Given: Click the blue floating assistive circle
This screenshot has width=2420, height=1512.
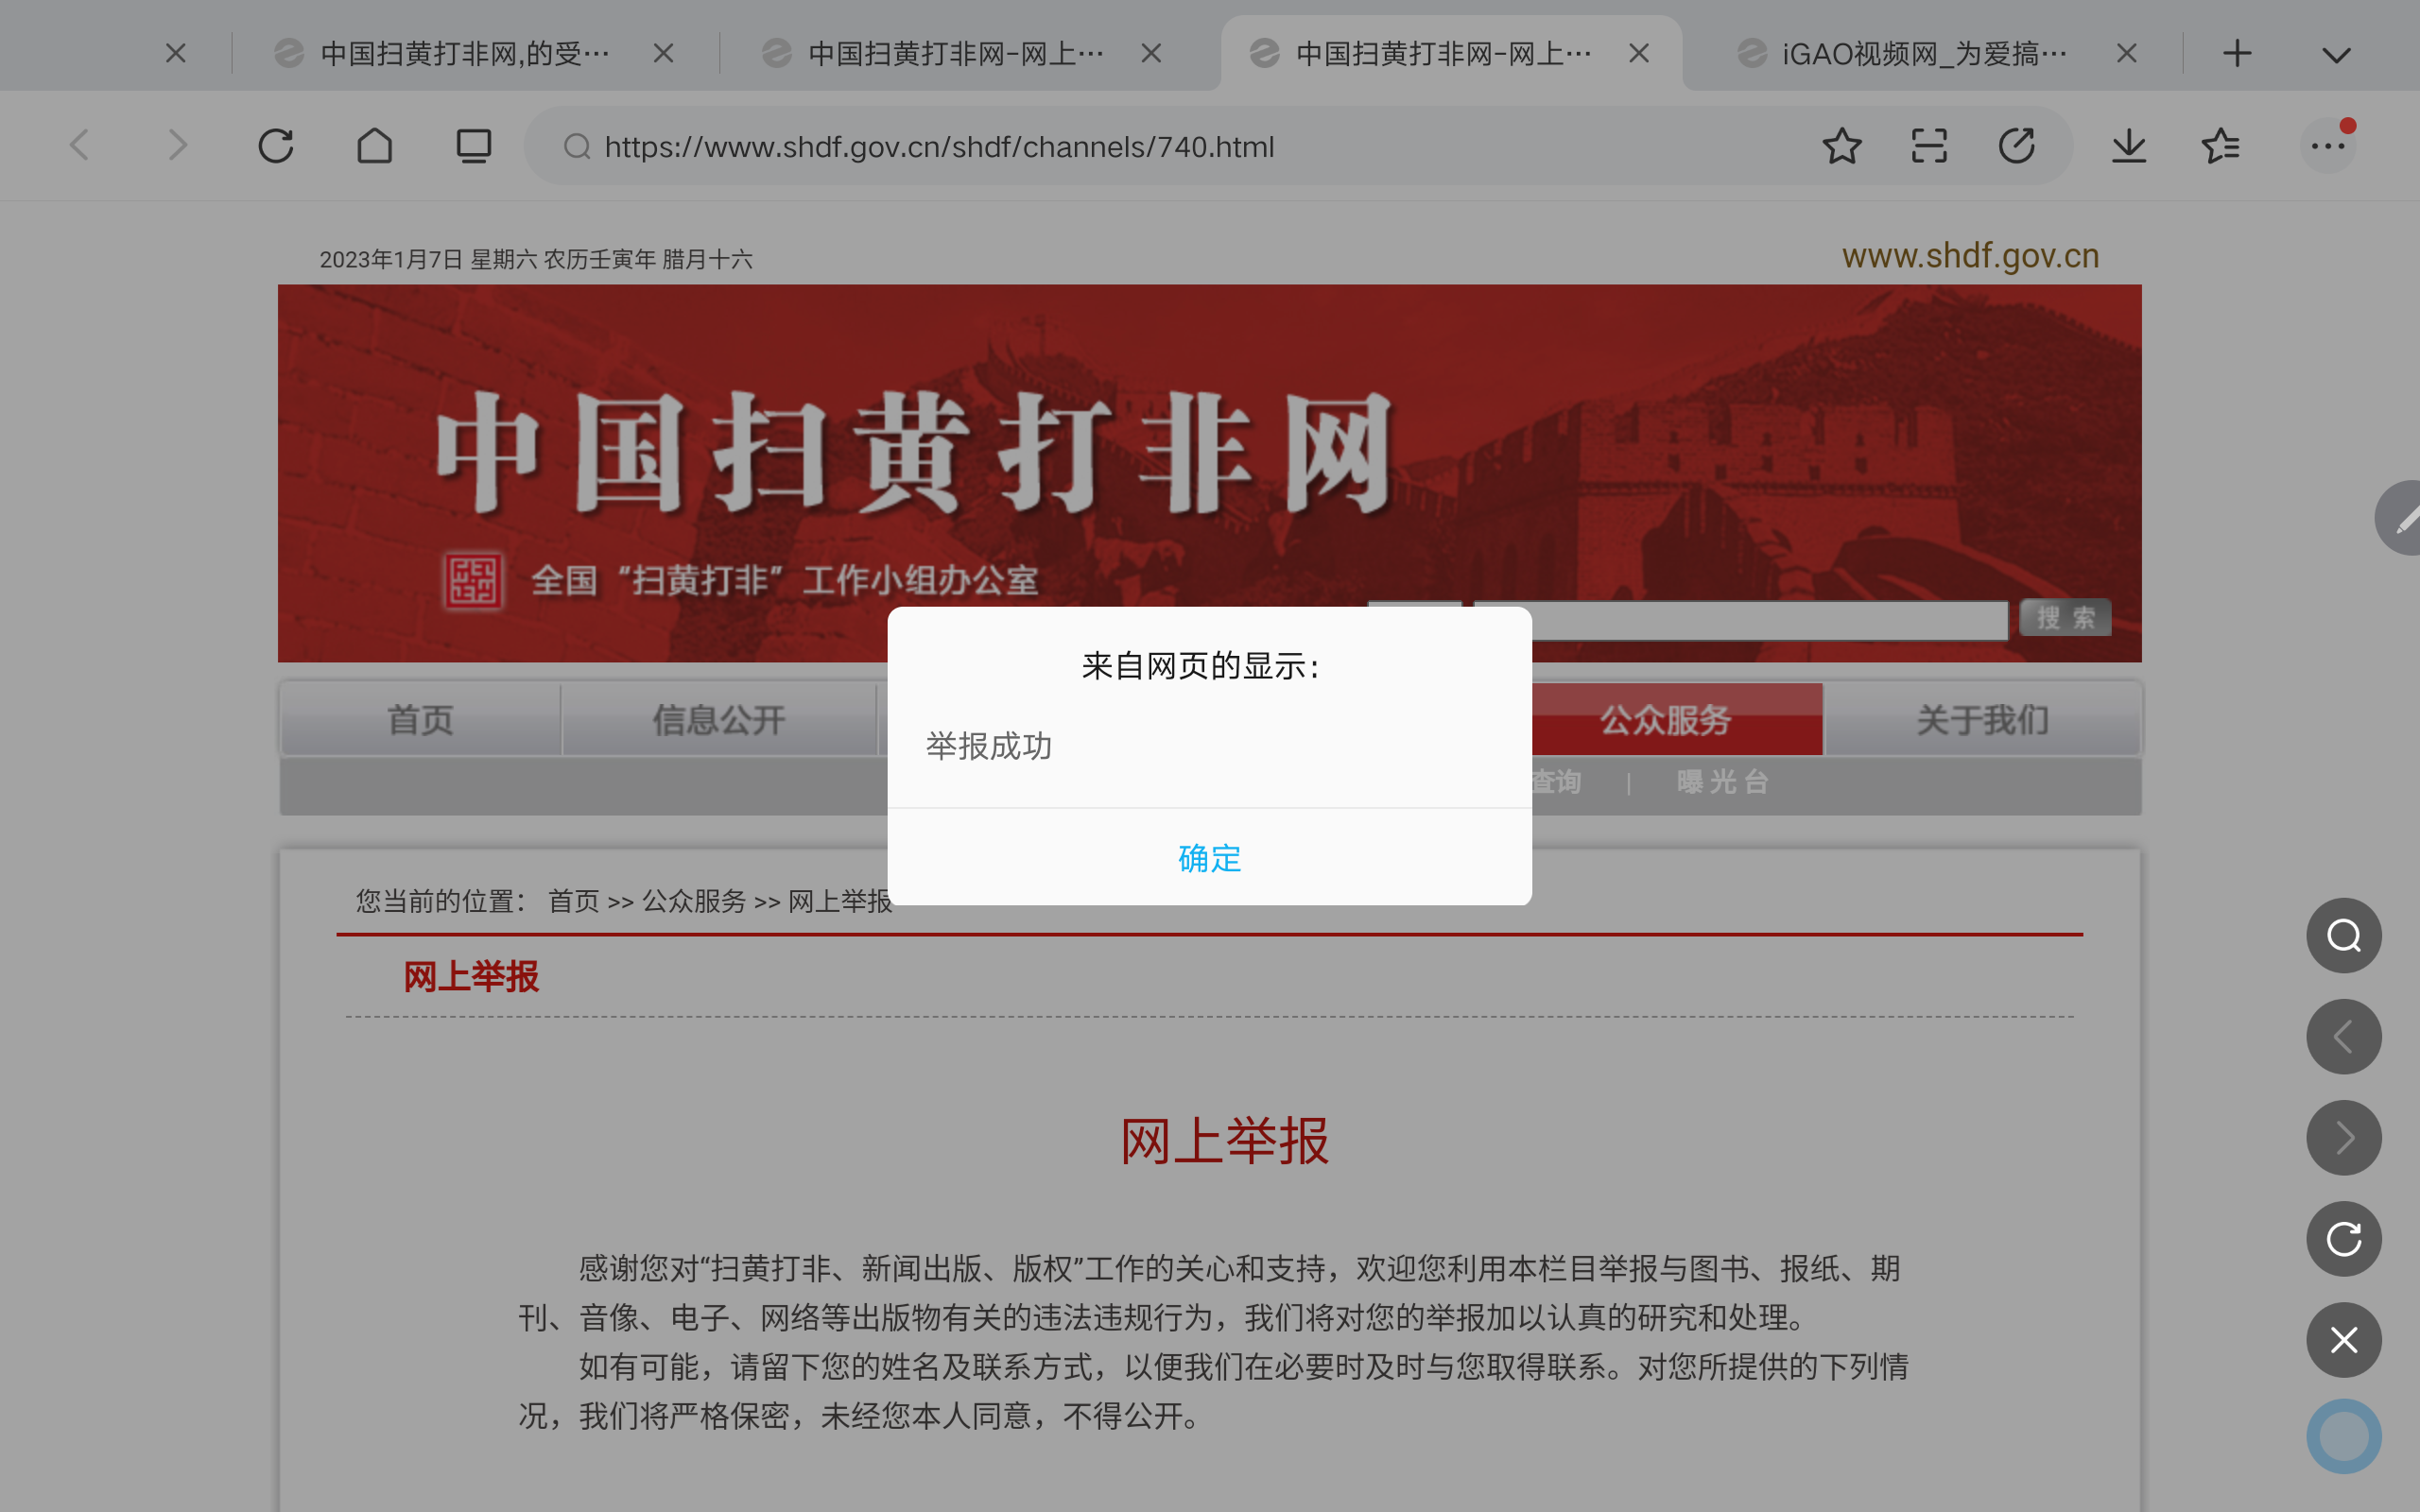Looking at the screenshot, I should pyautogui.click(x=2344, y=1436).
